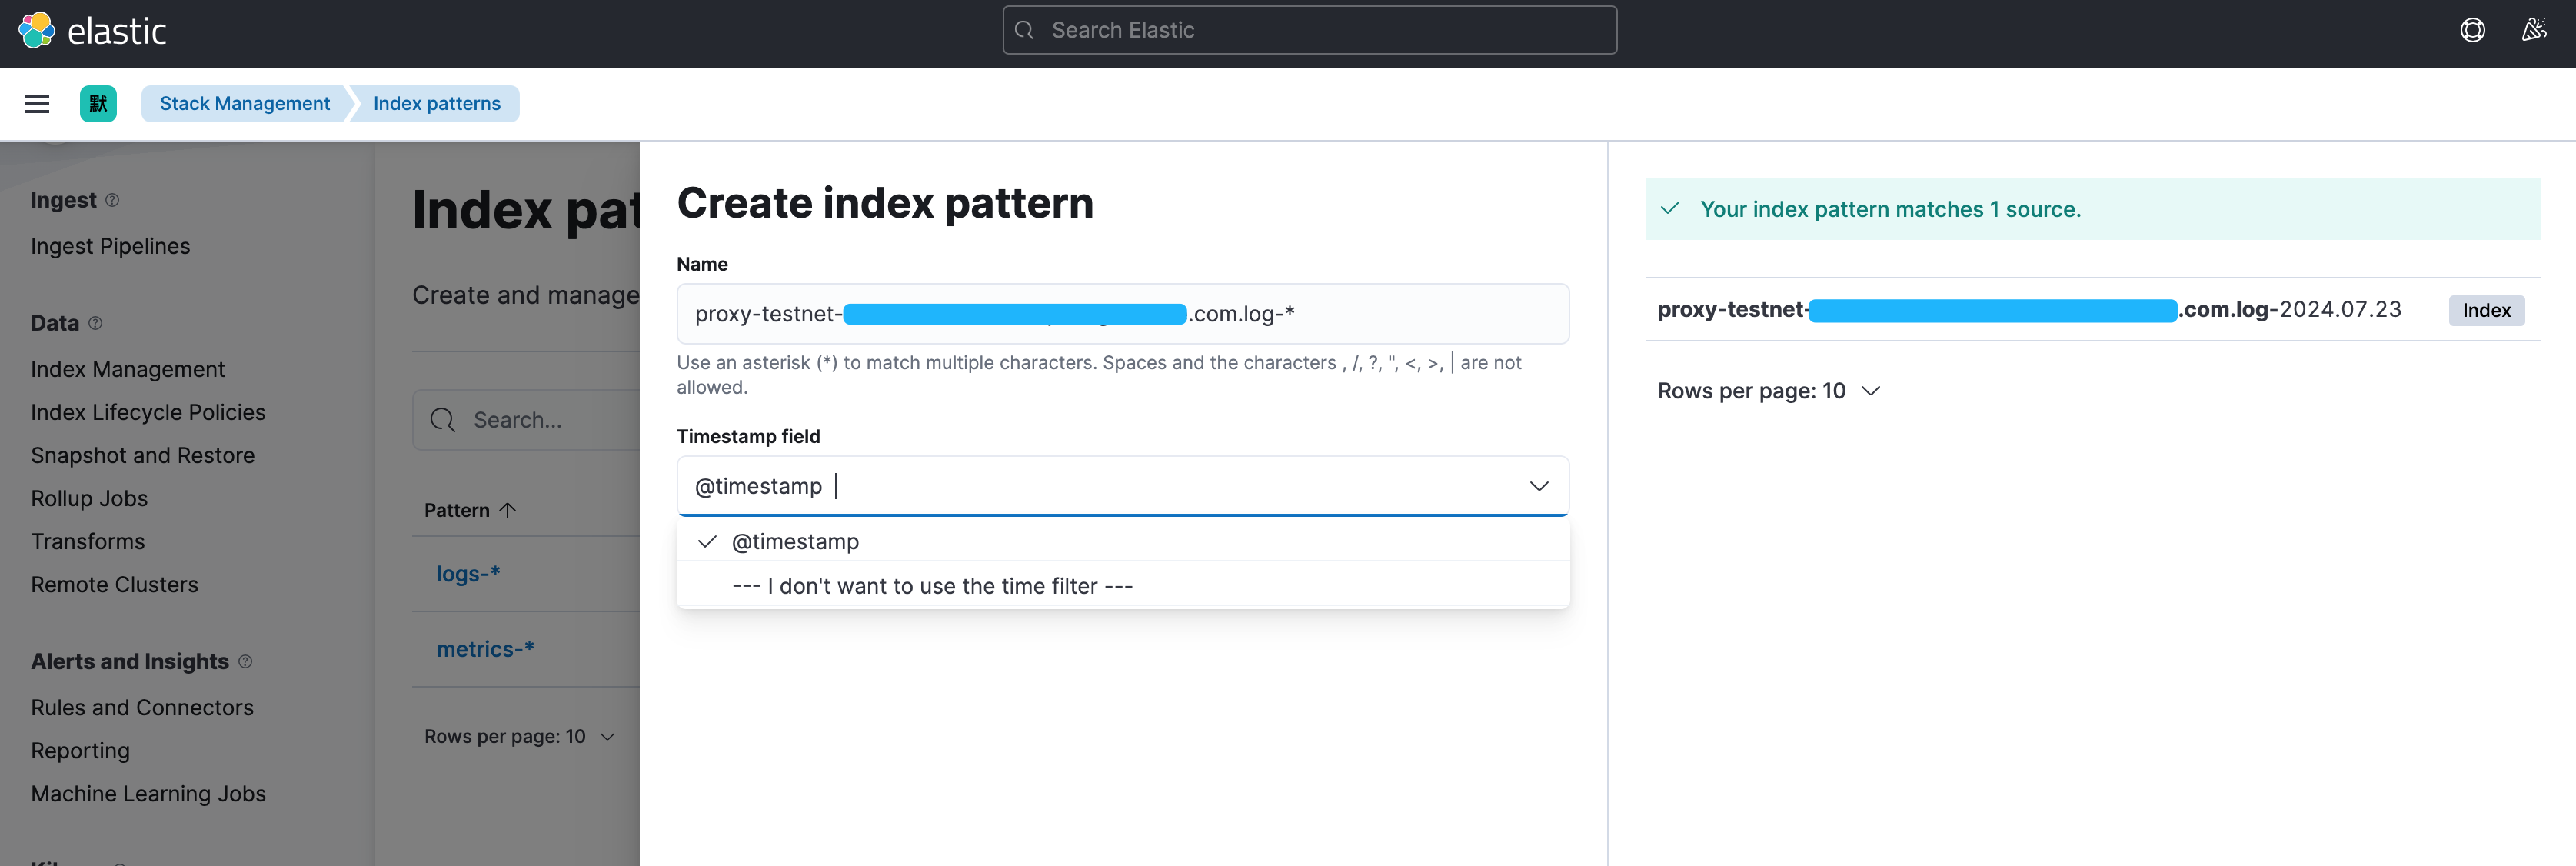Click the success check icon in callout
Image resolution: width=2576 pixels, height=866 pixels.
coord(1669,209)
